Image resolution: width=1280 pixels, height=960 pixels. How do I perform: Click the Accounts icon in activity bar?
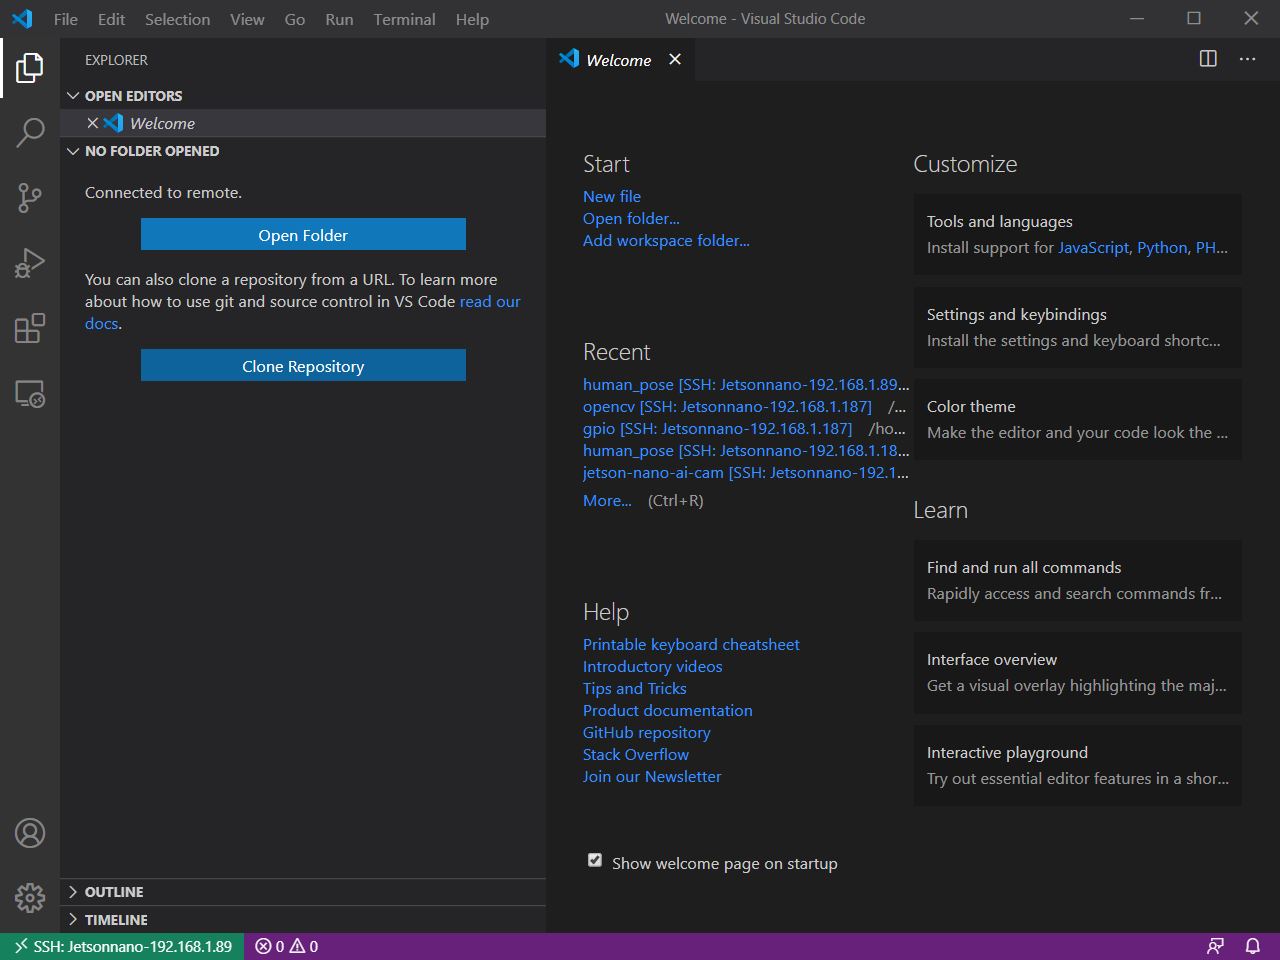[30, 833]
